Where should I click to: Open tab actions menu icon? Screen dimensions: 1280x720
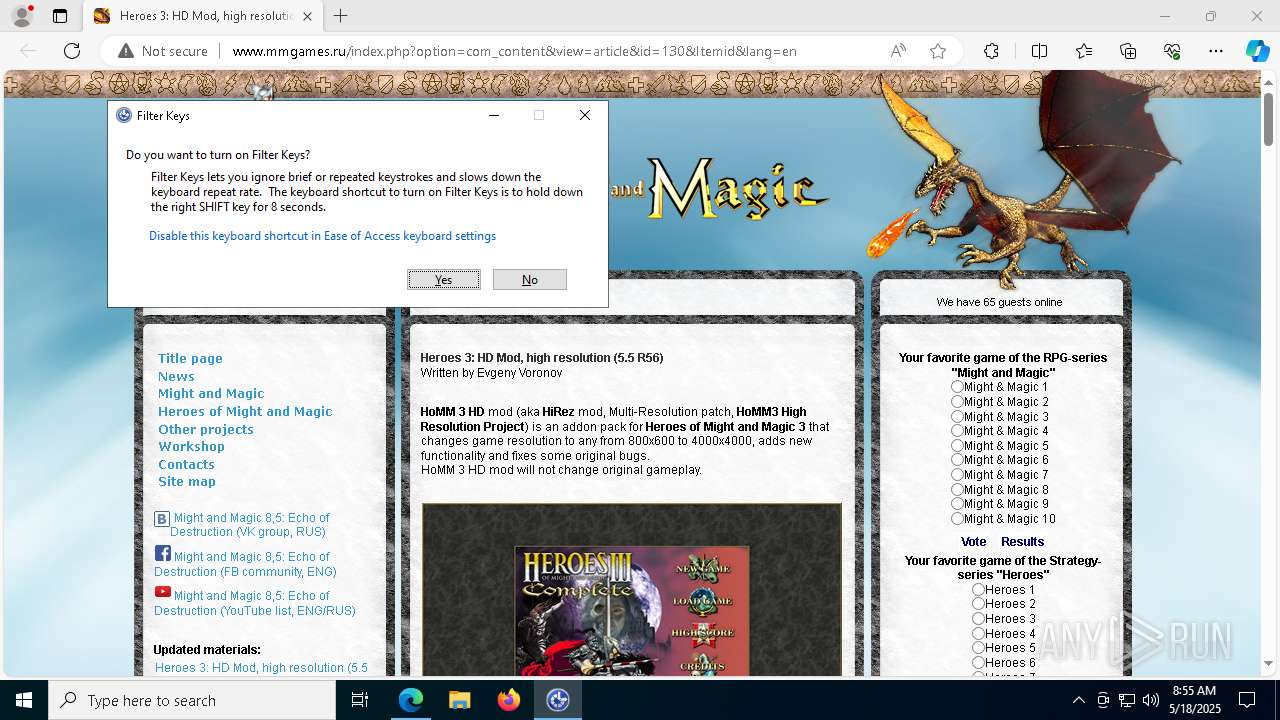(x=60, y=16)
